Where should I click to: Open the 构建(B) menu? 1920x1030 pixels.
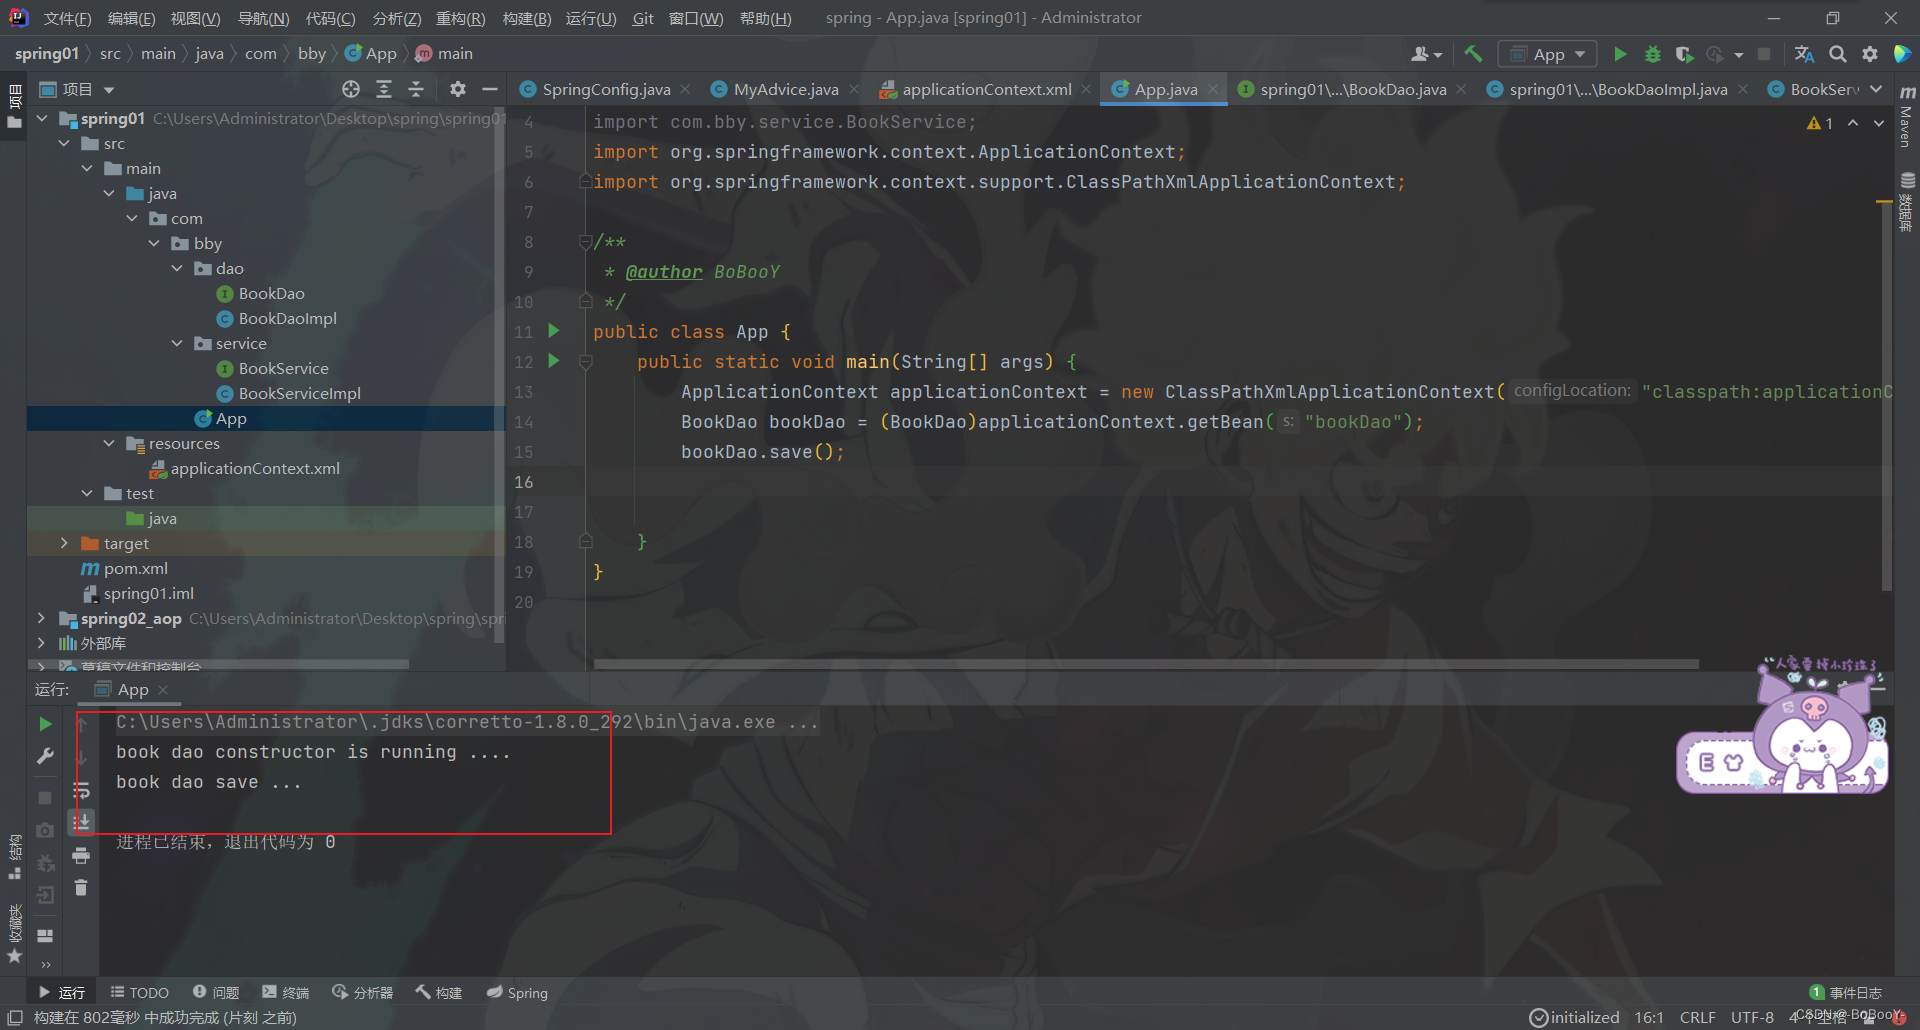coord(527,18)
